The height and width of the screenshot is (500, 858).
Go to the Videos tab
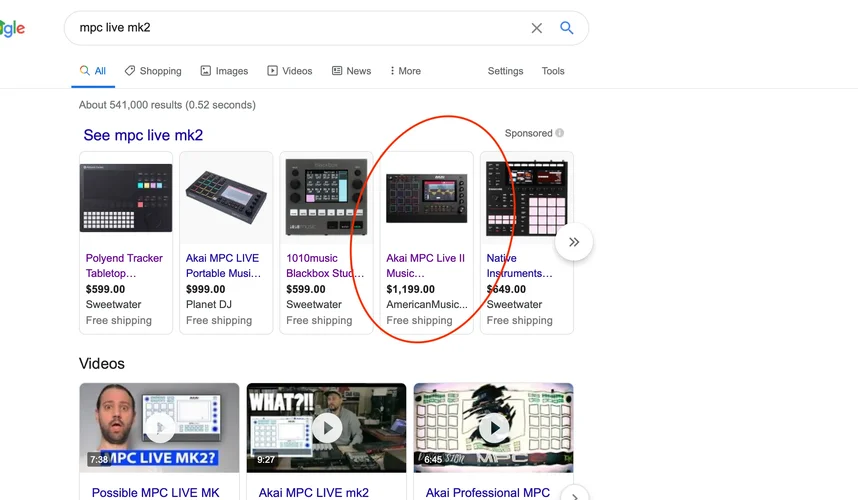(x=290, y=71)
